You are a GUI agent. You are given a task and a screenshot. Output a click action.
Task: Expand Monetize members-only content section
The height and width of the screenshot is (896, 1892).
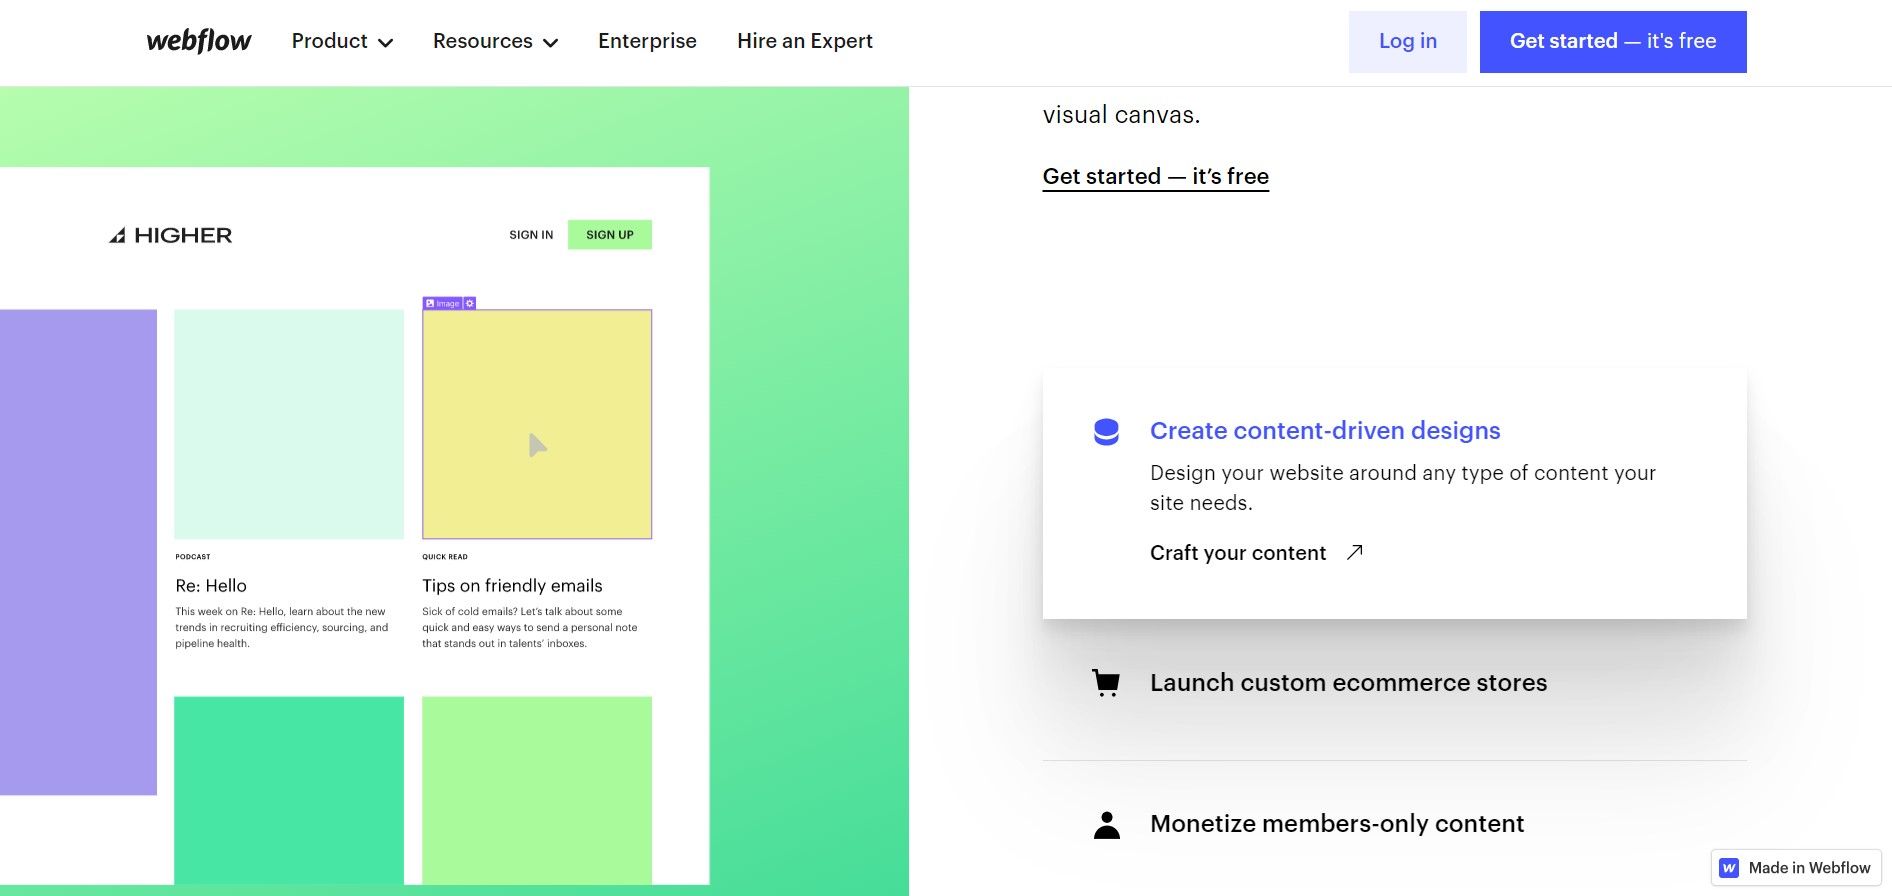click(x=1336, y=824)
